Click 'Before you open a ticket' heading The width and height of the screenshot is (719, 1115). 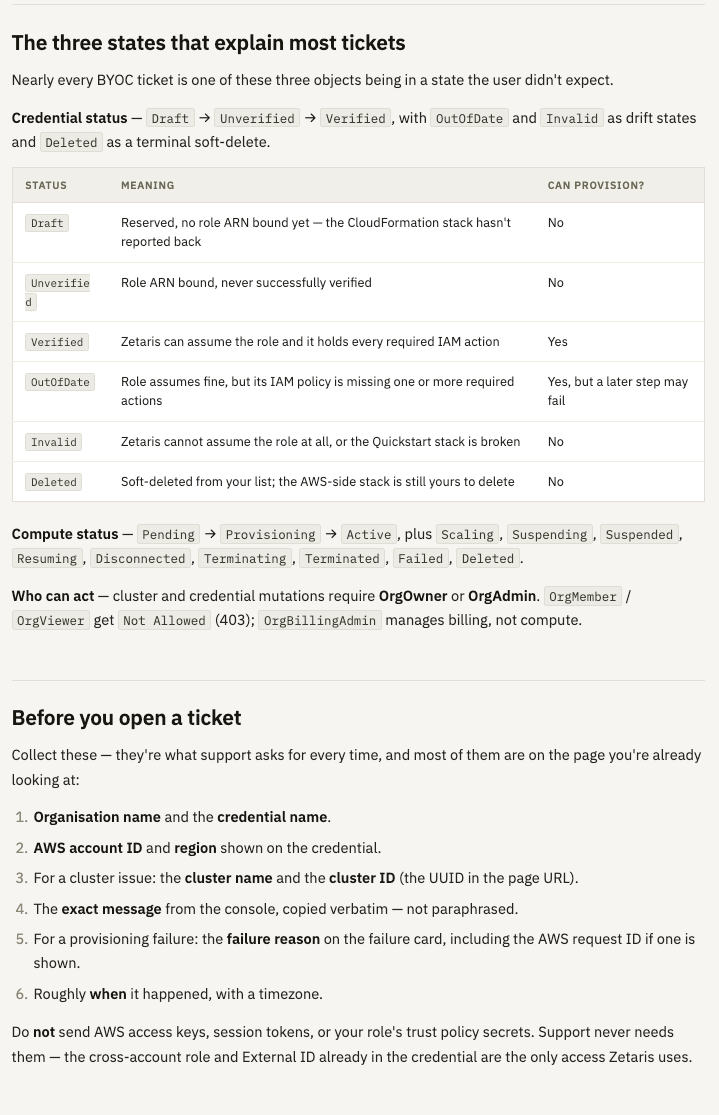[x=127, y=717]
